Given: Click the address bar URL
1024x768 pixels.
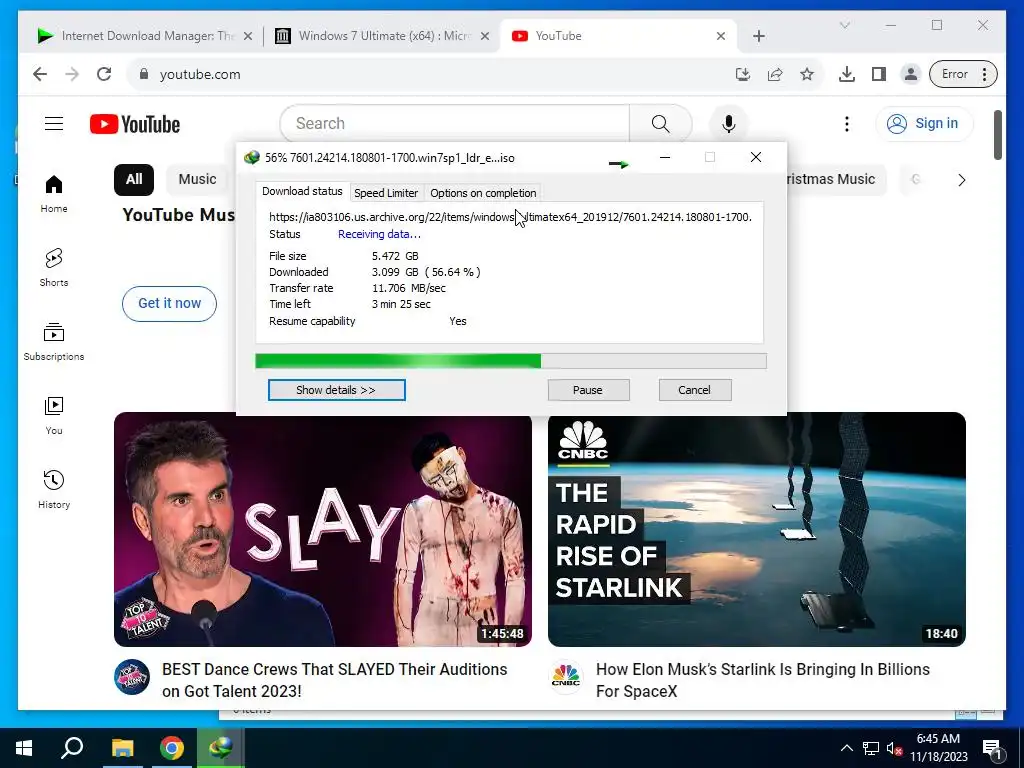Looking at the screenshot, I should click(200, 74).
